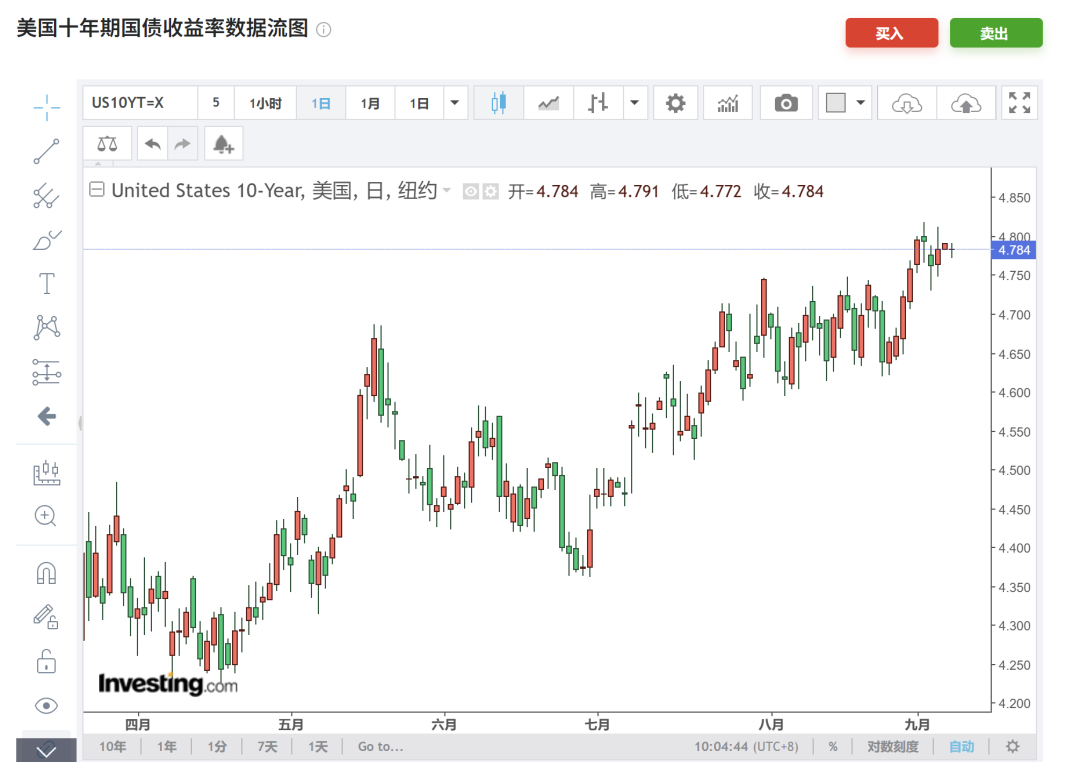Select the text annotation tool

(47, 283)
